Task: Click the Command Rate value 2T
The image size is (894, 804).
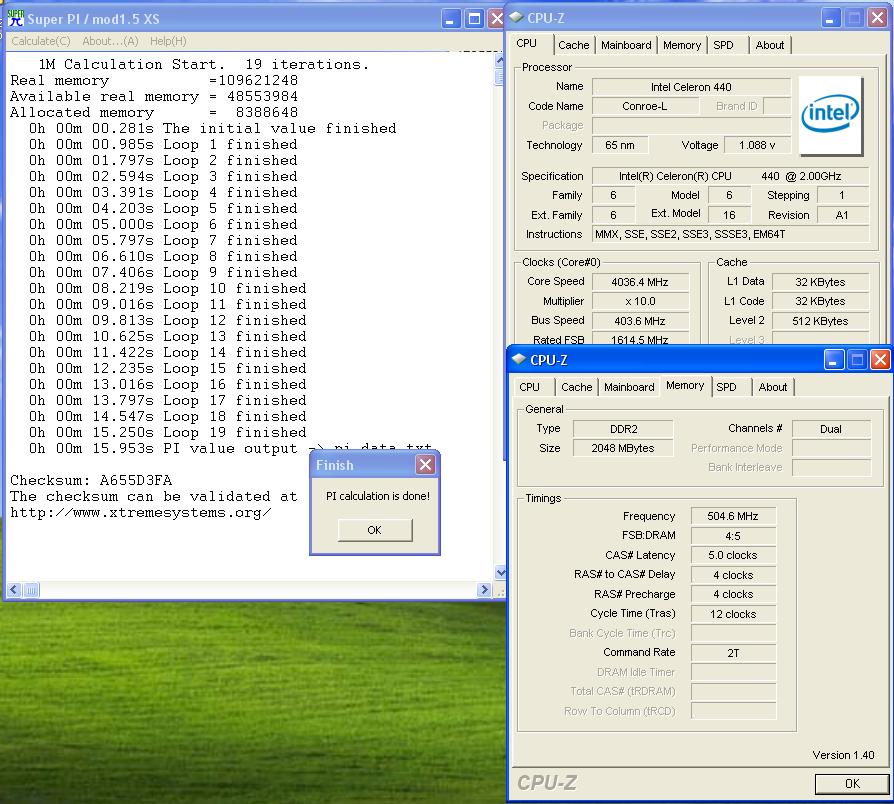Action: (x=733, y=653)
